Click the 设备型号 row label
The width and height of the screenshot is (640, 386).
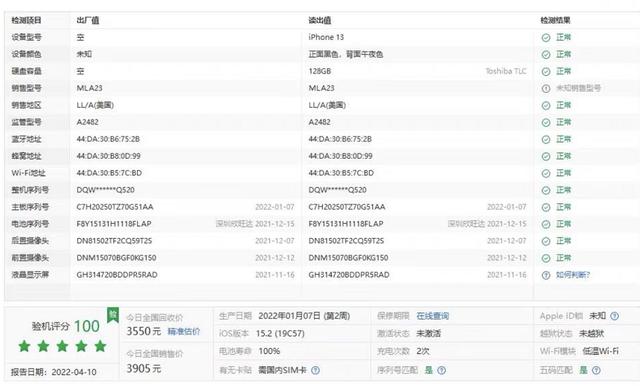pyautogui.click(x=27, y=37)
